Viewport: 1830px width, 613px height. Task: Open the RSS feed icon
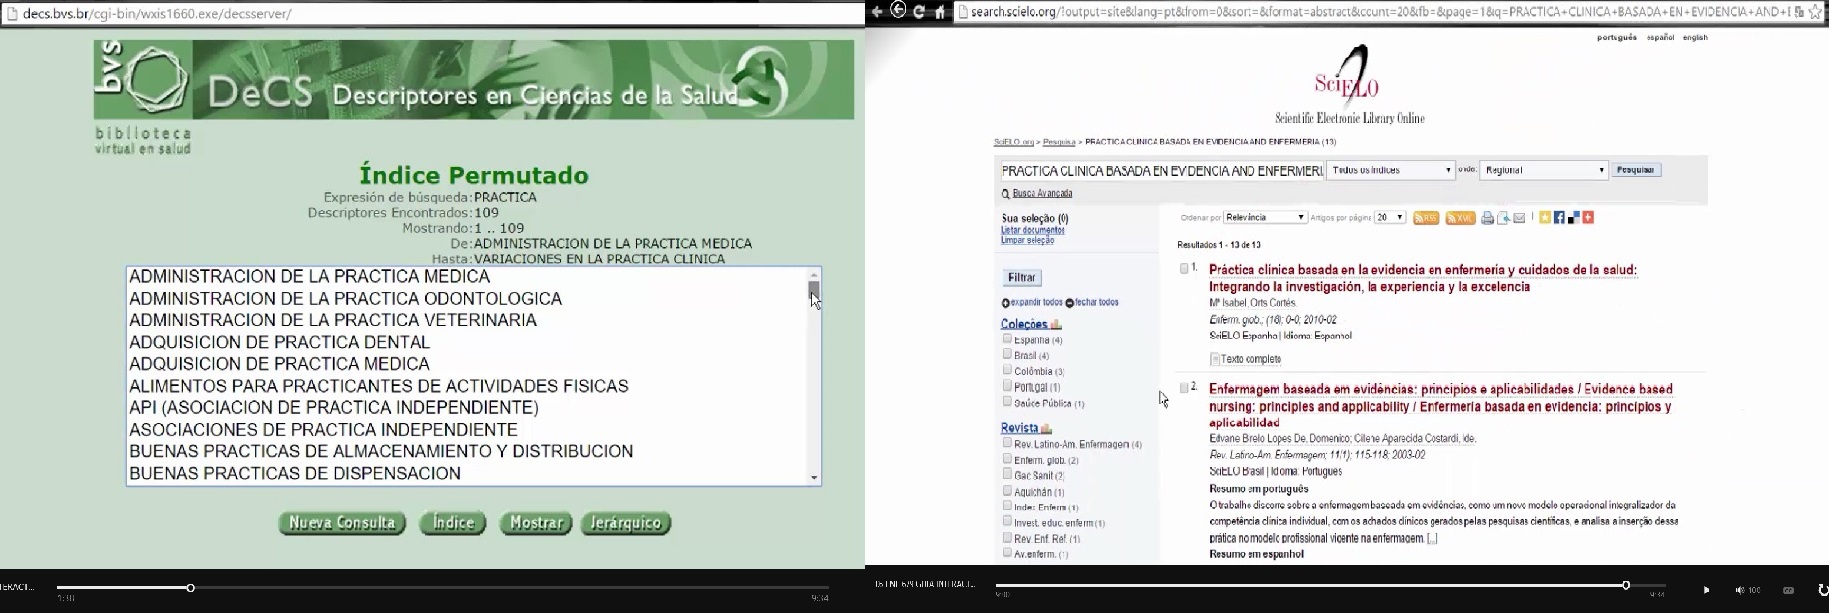coord(1426,218)
